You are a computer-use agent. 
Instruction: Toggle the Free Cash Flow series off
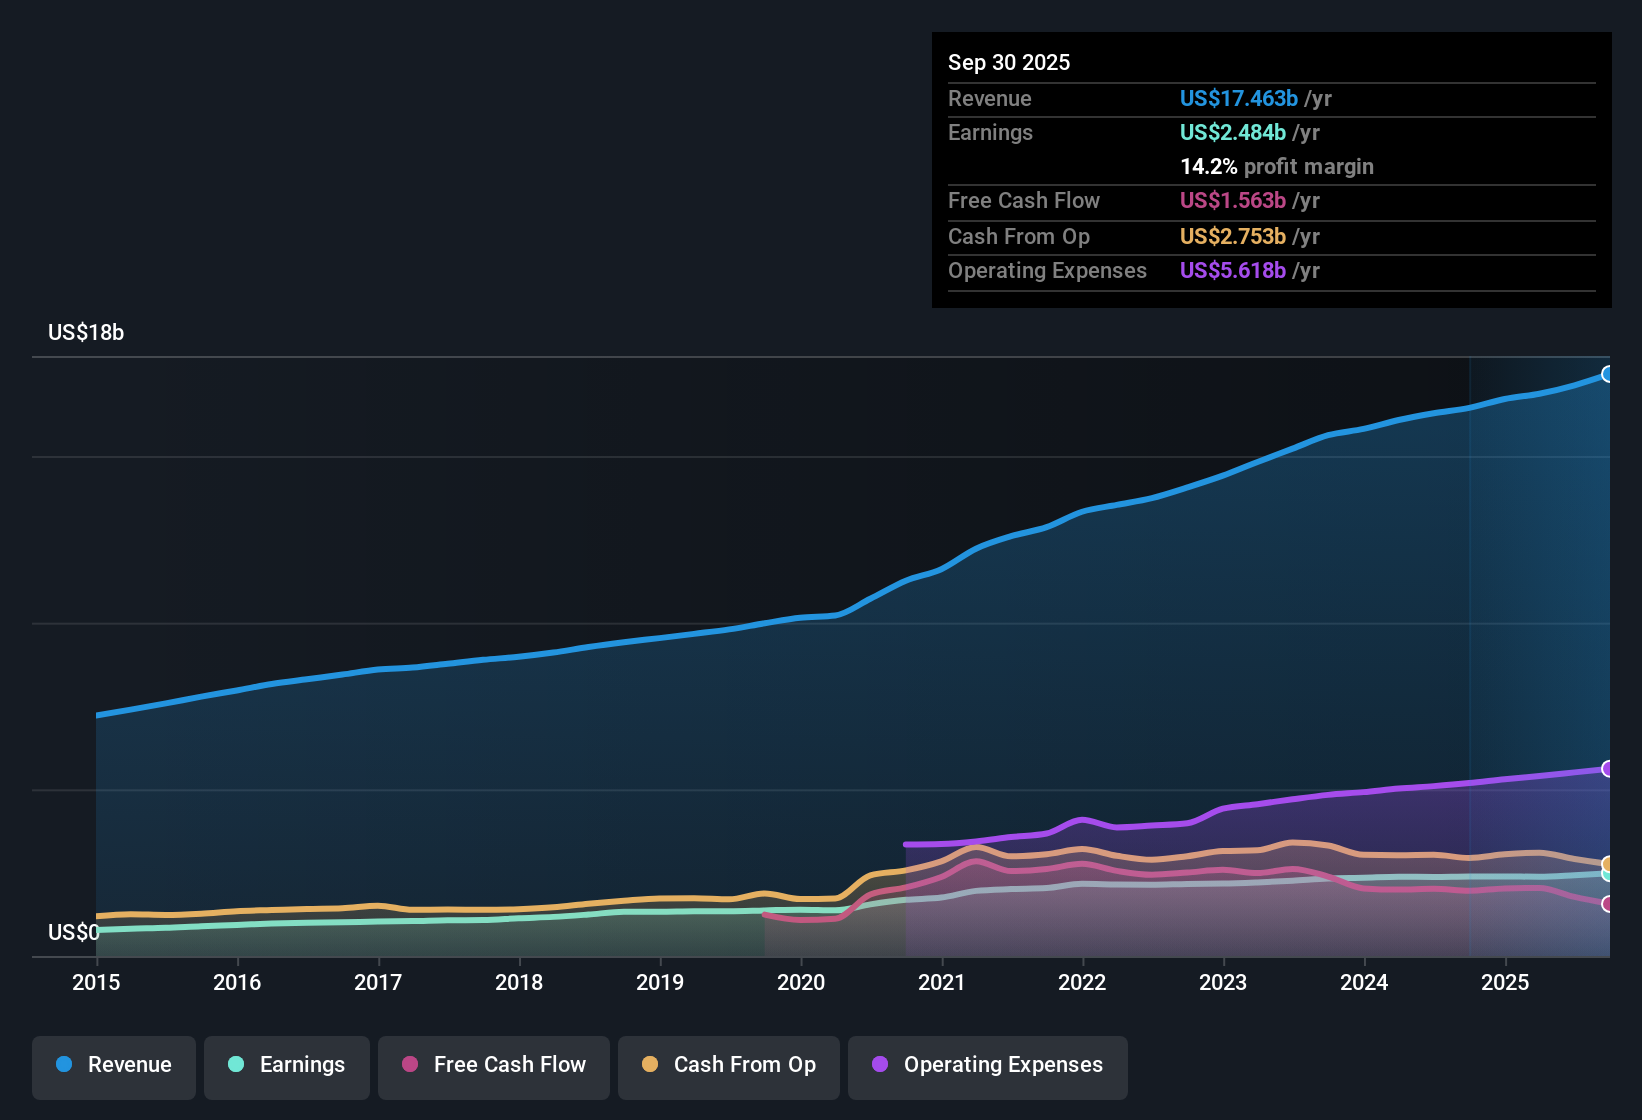click(493, 1065)
